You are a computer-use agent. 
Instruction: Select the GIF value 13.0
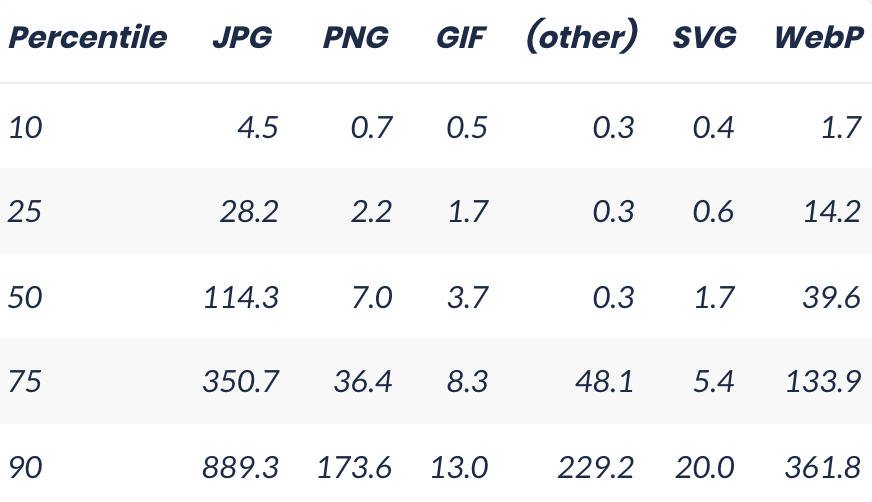(459, 467)
